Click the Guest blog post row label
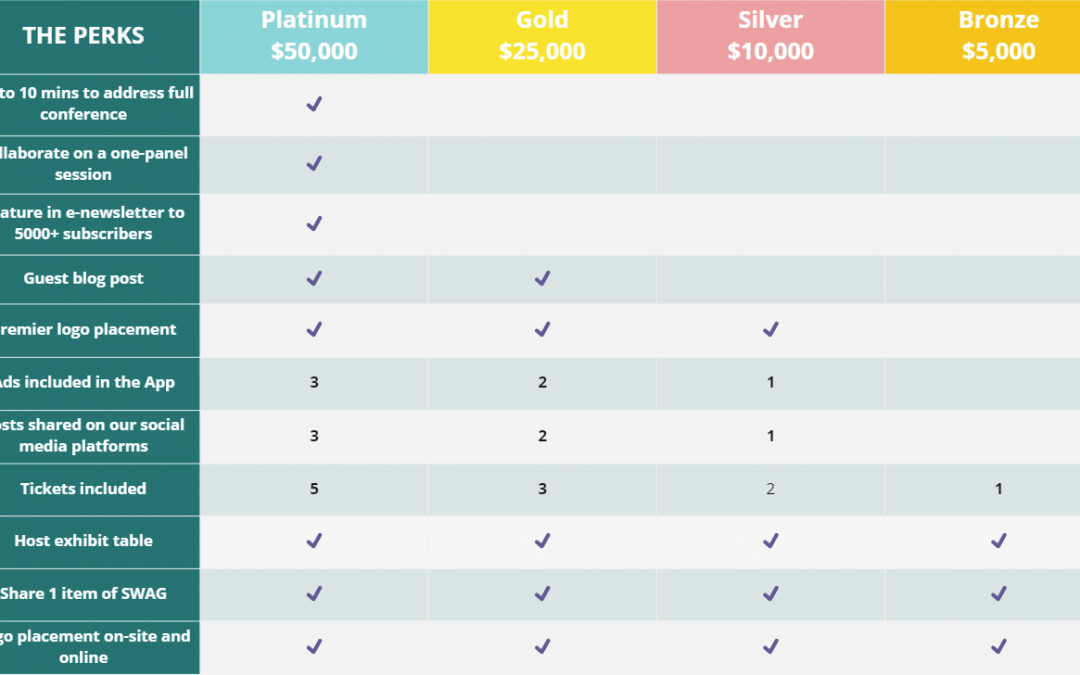 click(83, 278)
